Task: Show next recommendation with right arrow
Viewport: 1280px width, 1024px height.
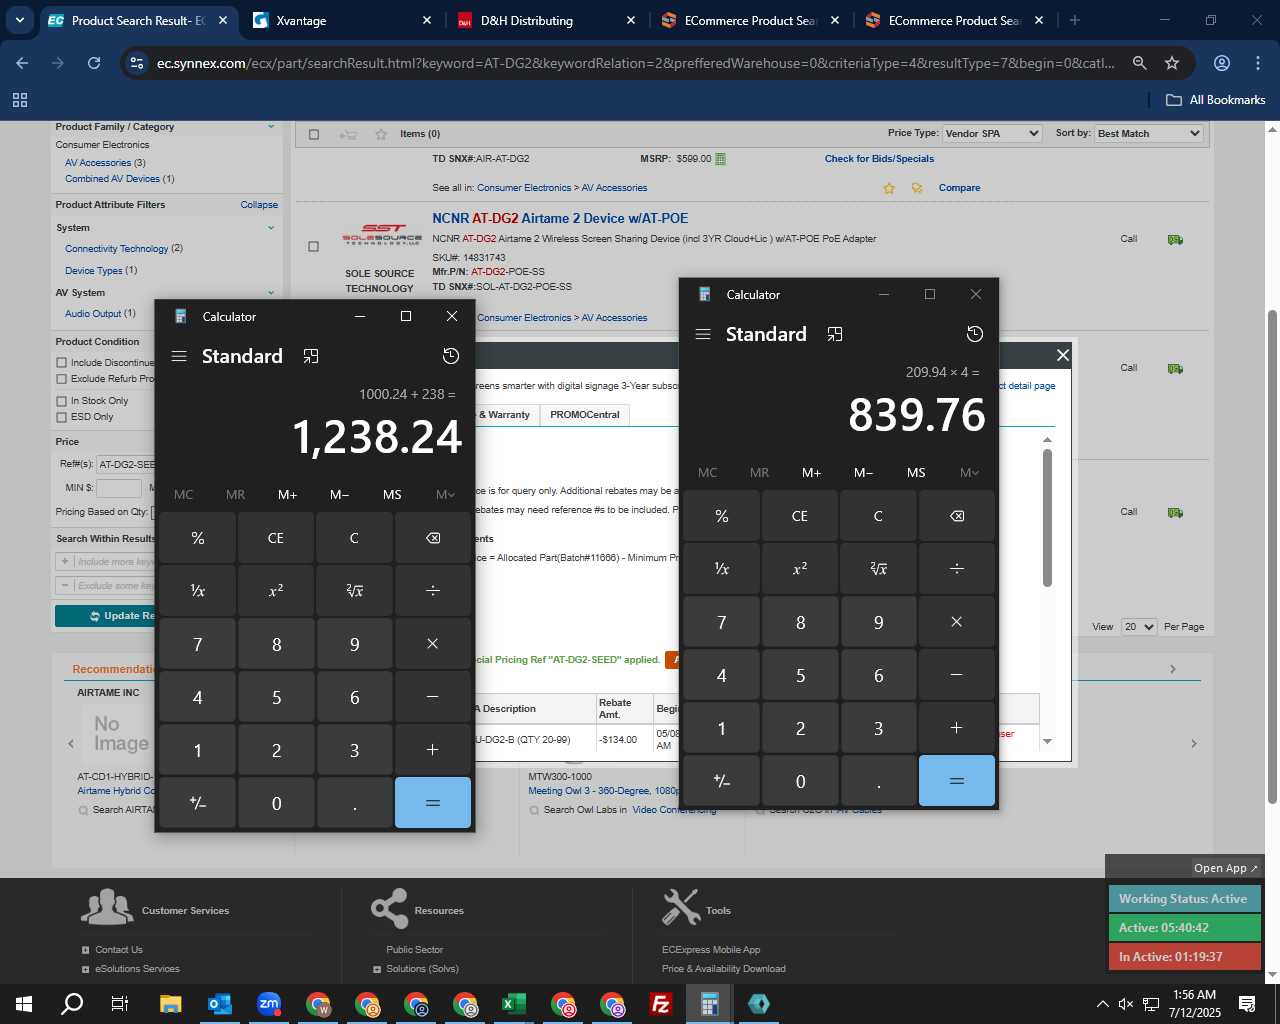Action: pyautogui.click(x=1193, y=744)
